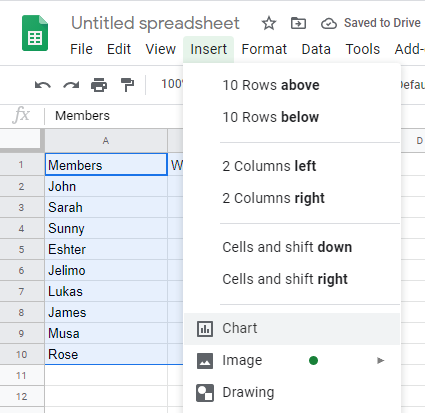The image size is (425, 413).
Task: Select row 12 header
Action: [21, 396]
